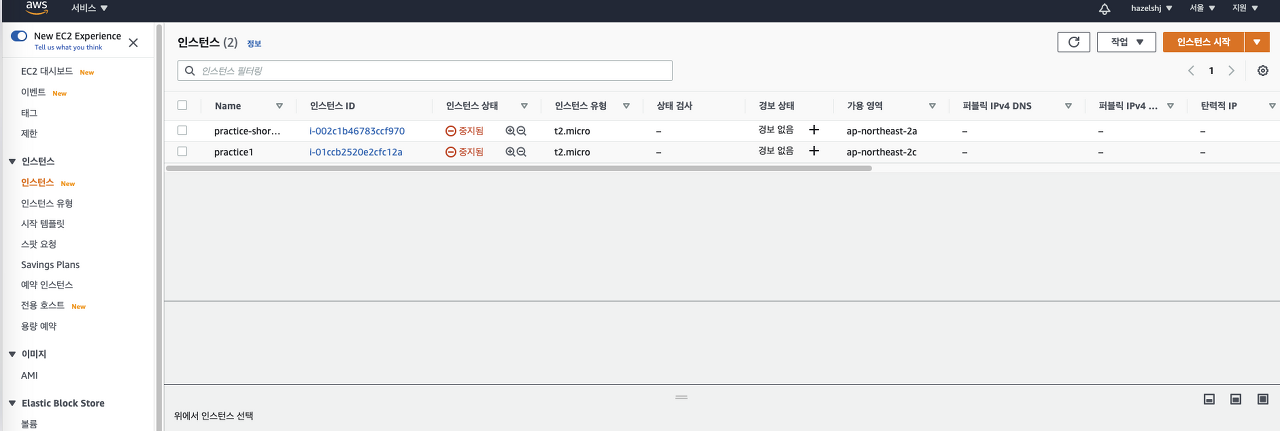The width and height of the screenshot is (1280, 431).
Task: Sort by 퍼블릭 IPv4 DNS column
Action: click(x=1068, y=106)
